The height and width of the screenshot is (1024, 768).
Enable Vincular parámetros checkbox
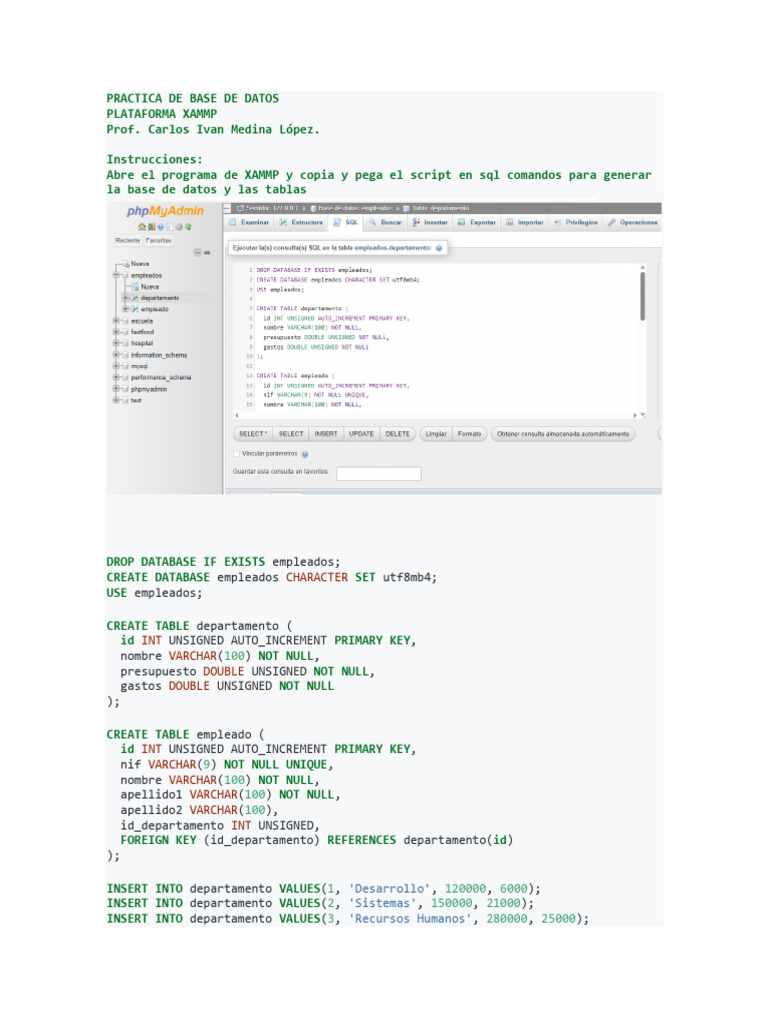236,454
